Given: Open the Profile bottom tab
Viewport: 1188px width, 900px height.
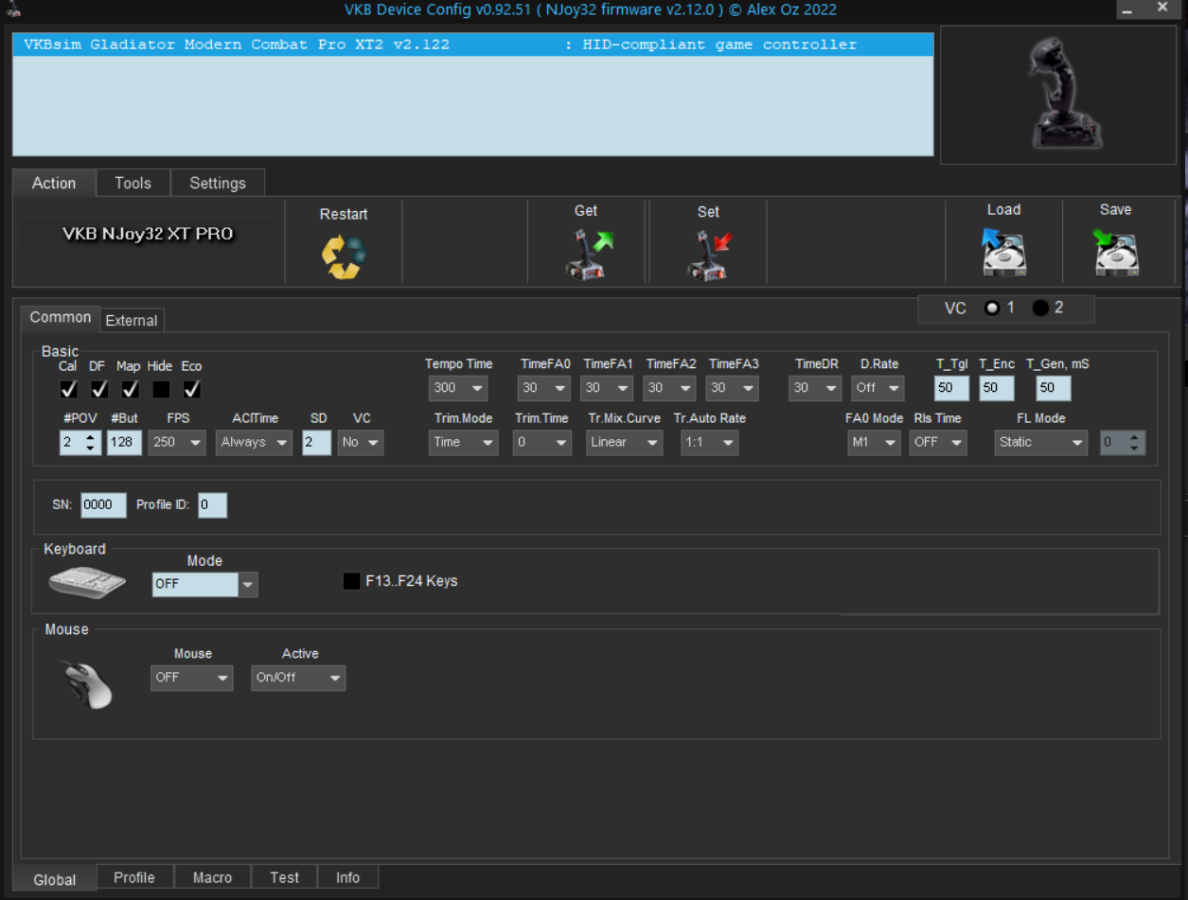Looking at the screenshot, I should click(x=134, y=877).
